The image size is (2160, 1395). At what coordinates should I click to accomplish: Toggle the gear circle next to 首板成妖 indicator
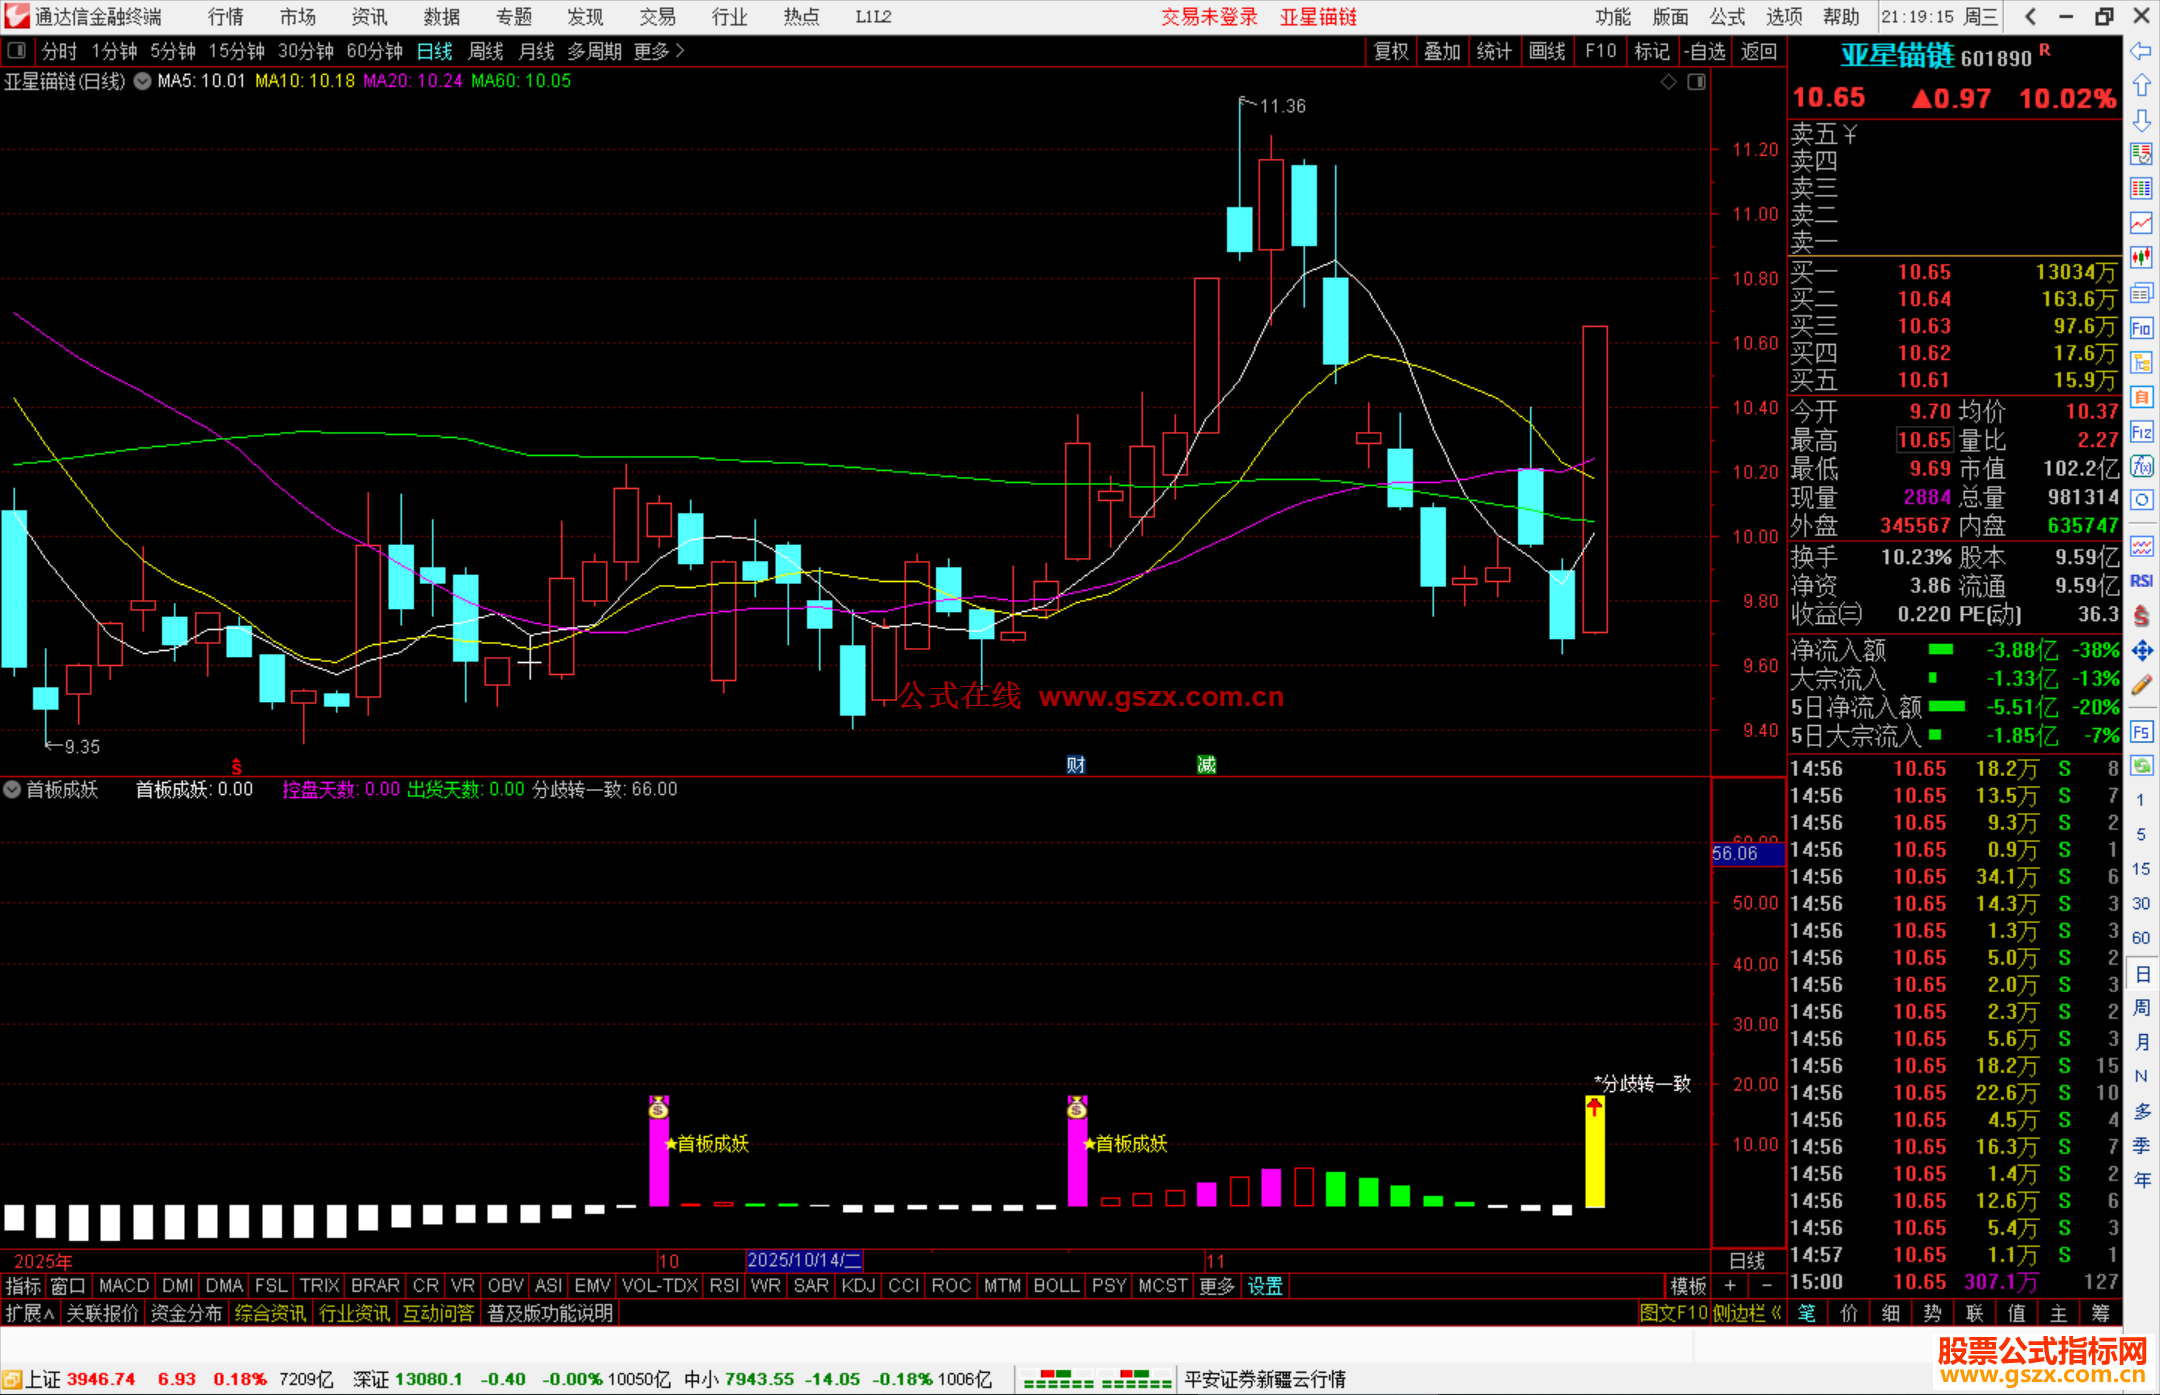tap(12, 789)
